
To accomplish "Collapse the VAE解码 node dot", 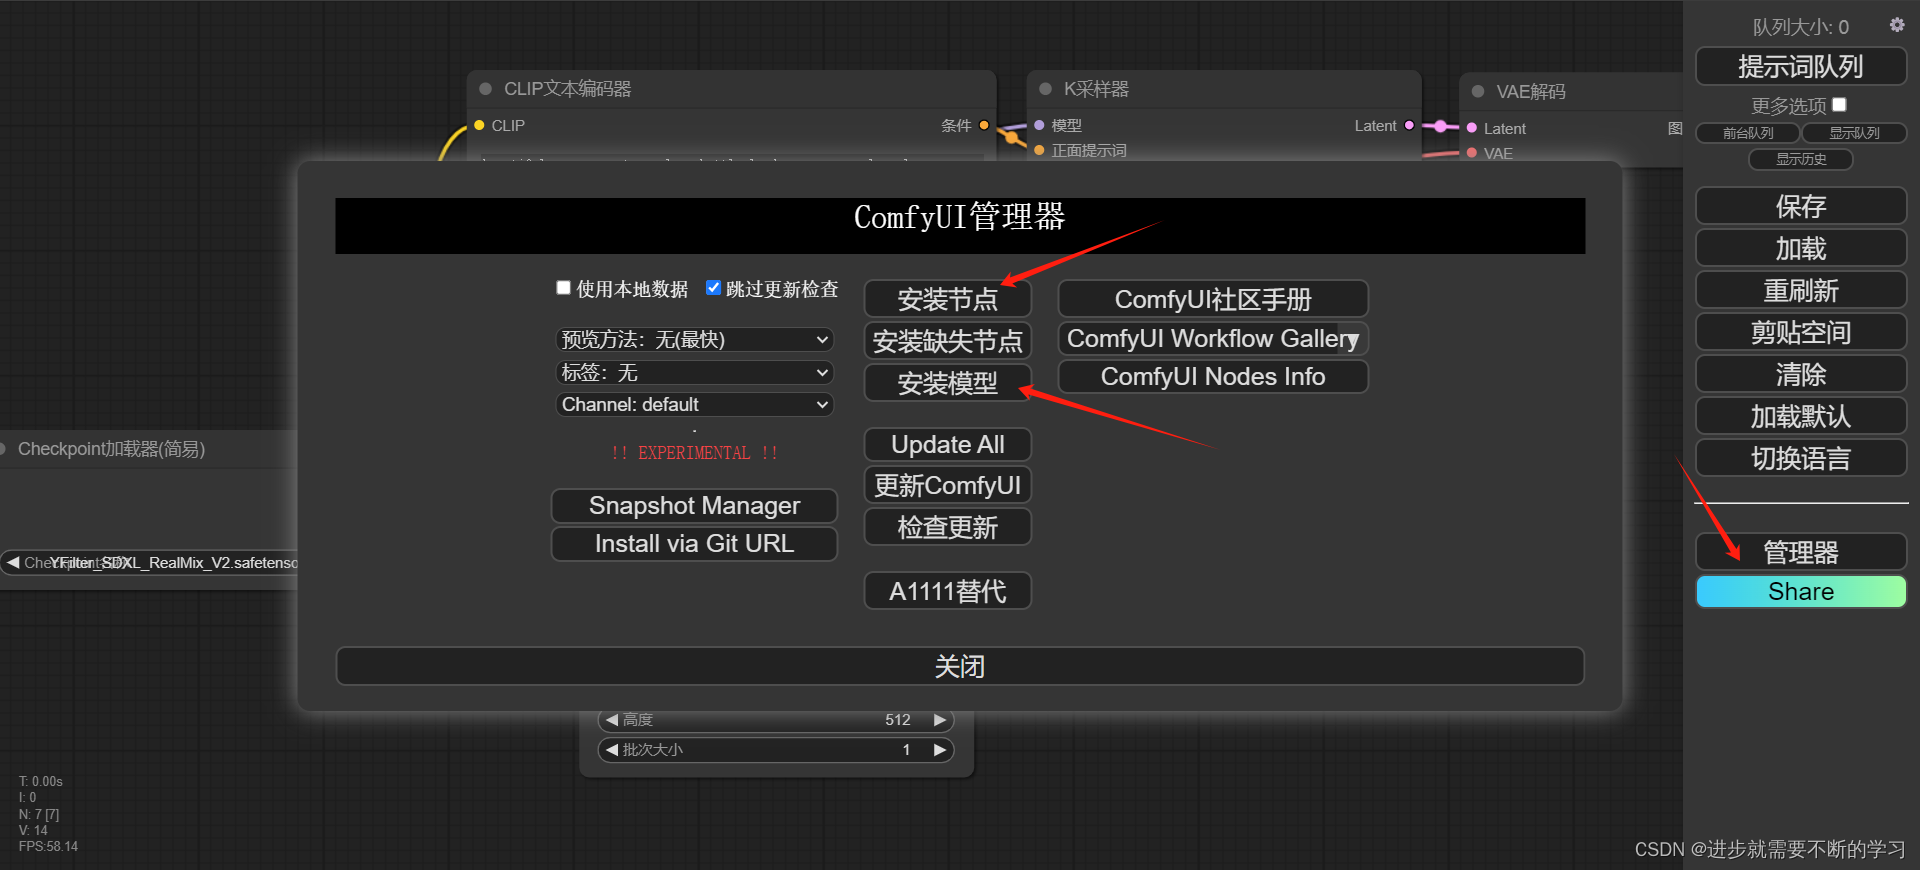I will [x=1477, y=92].
